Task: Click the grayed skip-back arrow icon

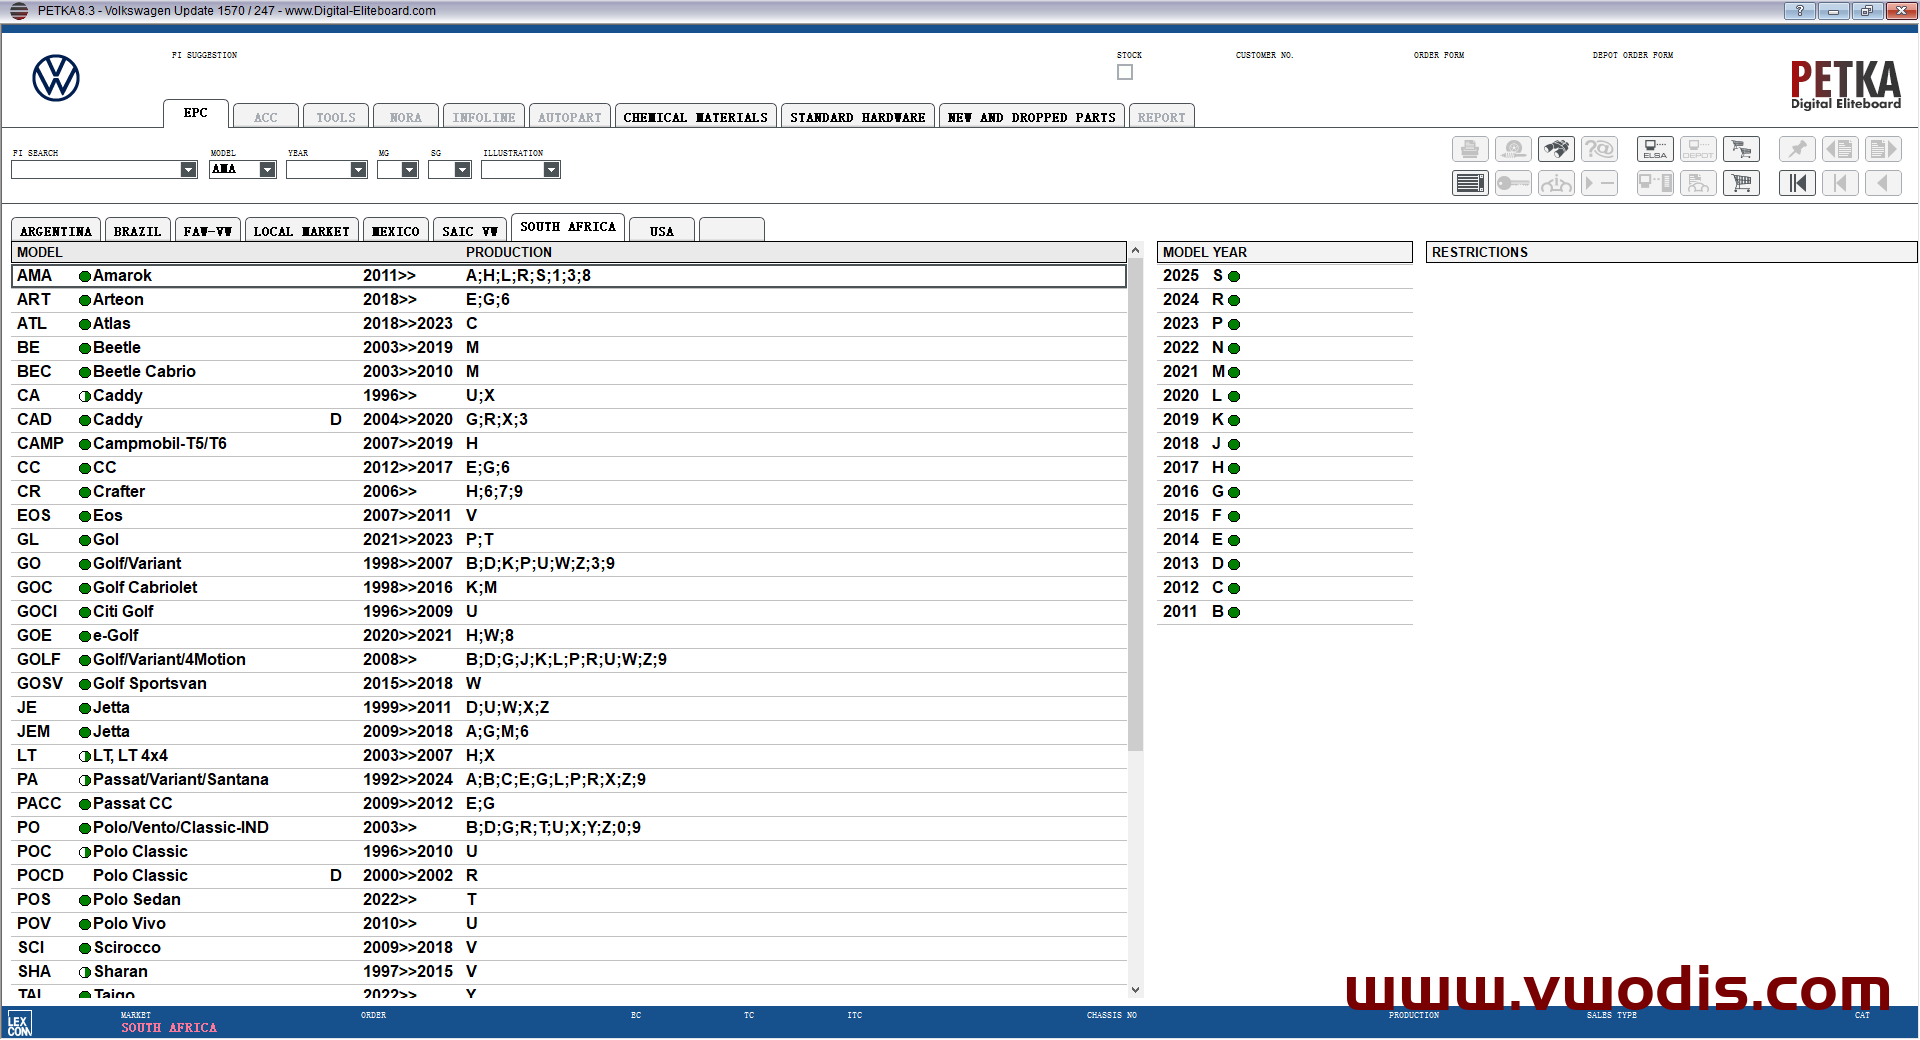Action: click(x=1840, y=183)
